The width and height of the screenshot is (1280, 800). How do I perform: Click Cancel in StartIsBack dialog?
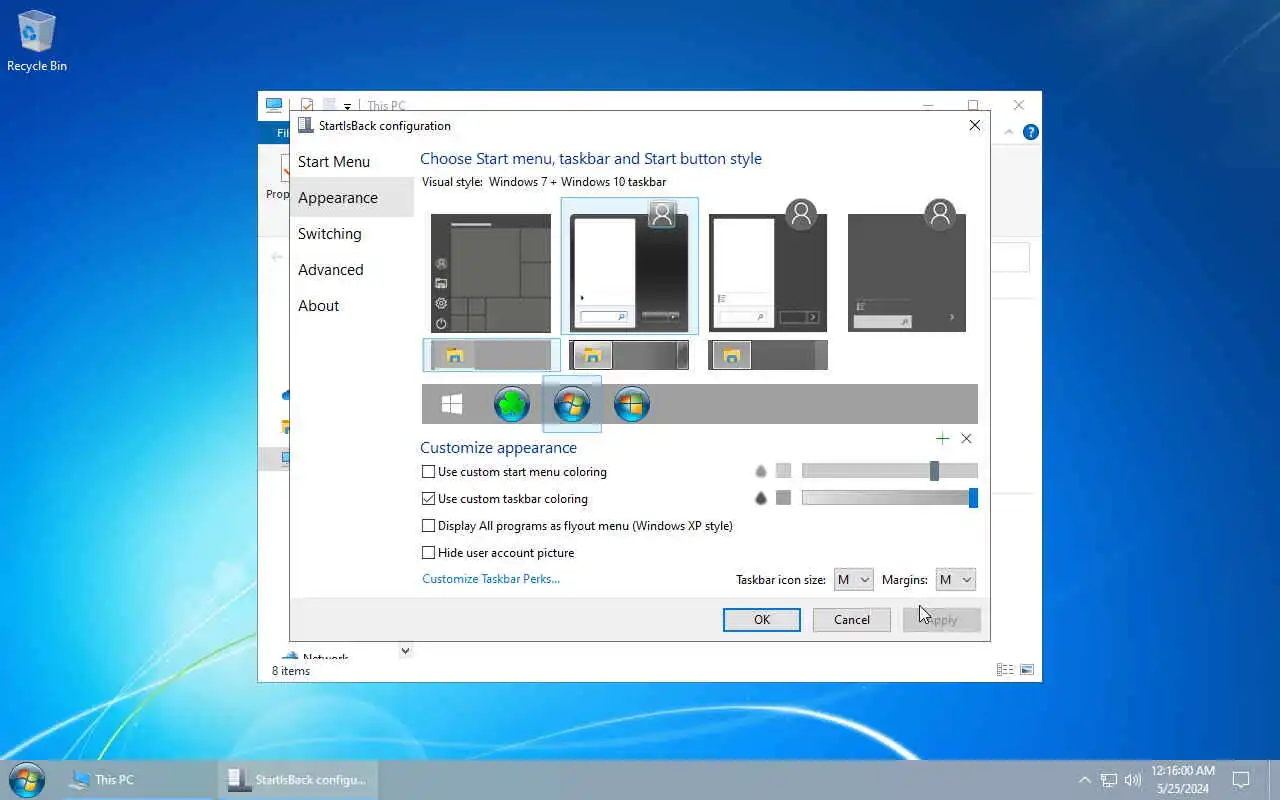(x=852, y=619)
